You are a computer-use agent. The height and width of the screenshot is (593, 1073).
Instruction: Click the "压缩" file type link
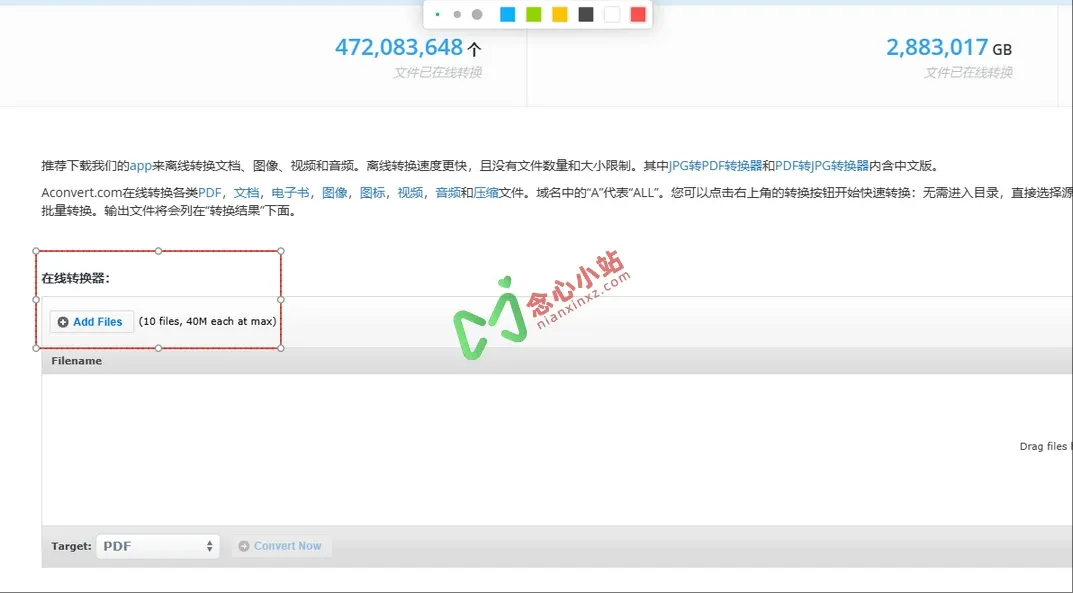point(487,192)
